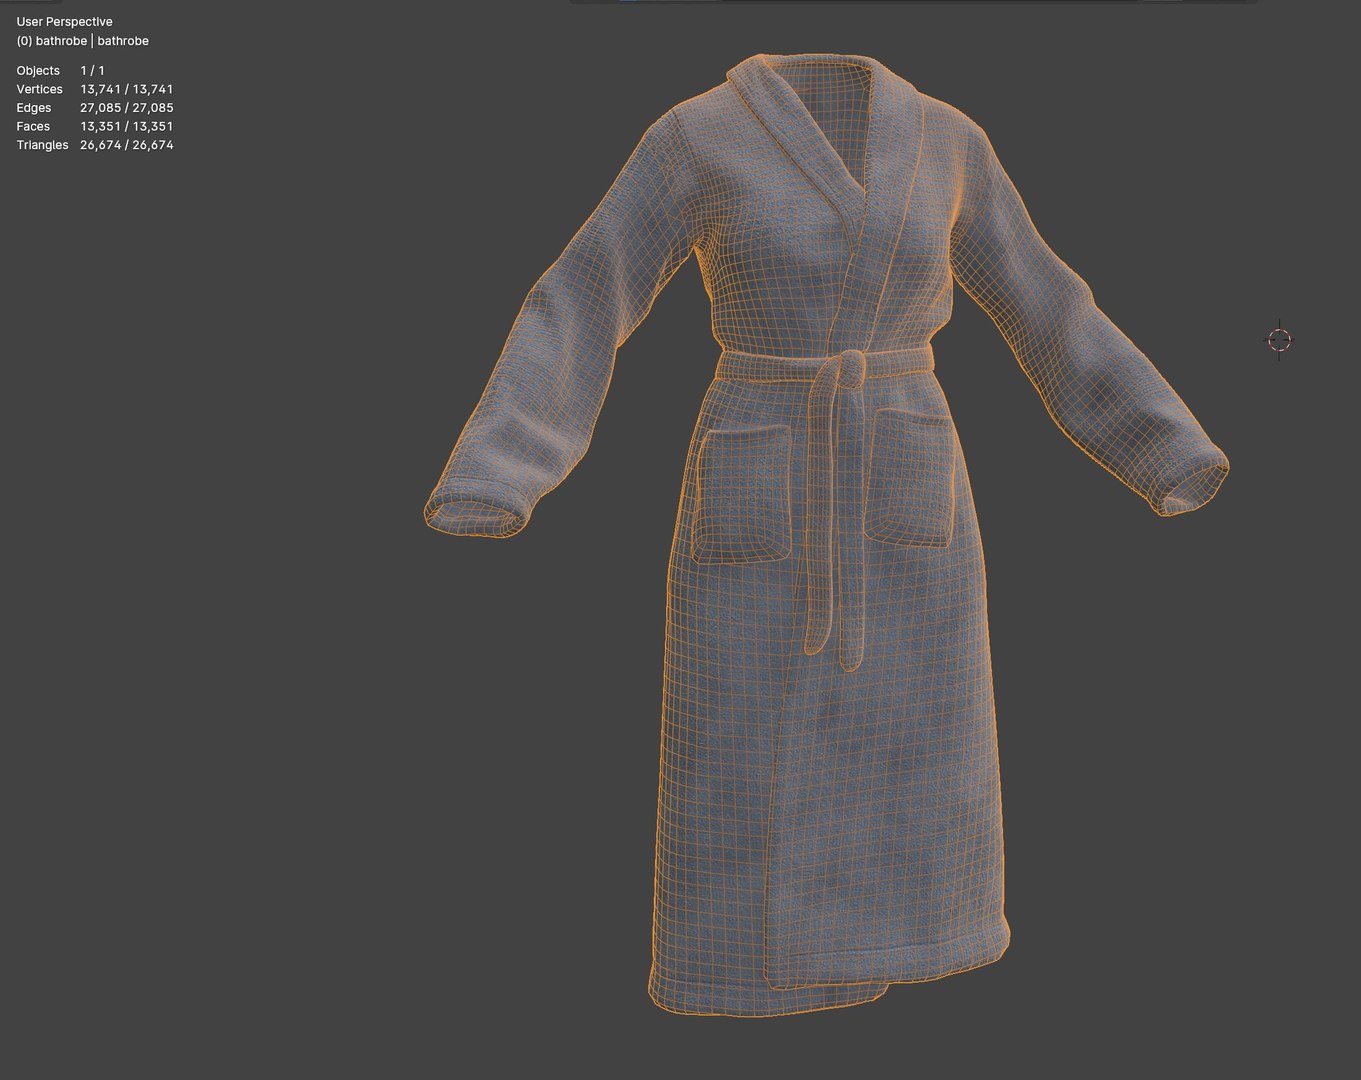The height and width of the screenshot is (1080, 1361).
Task: Click the 'Vertices 13,741 / 13,741' statistic
Action: click(x=95, y=89)
